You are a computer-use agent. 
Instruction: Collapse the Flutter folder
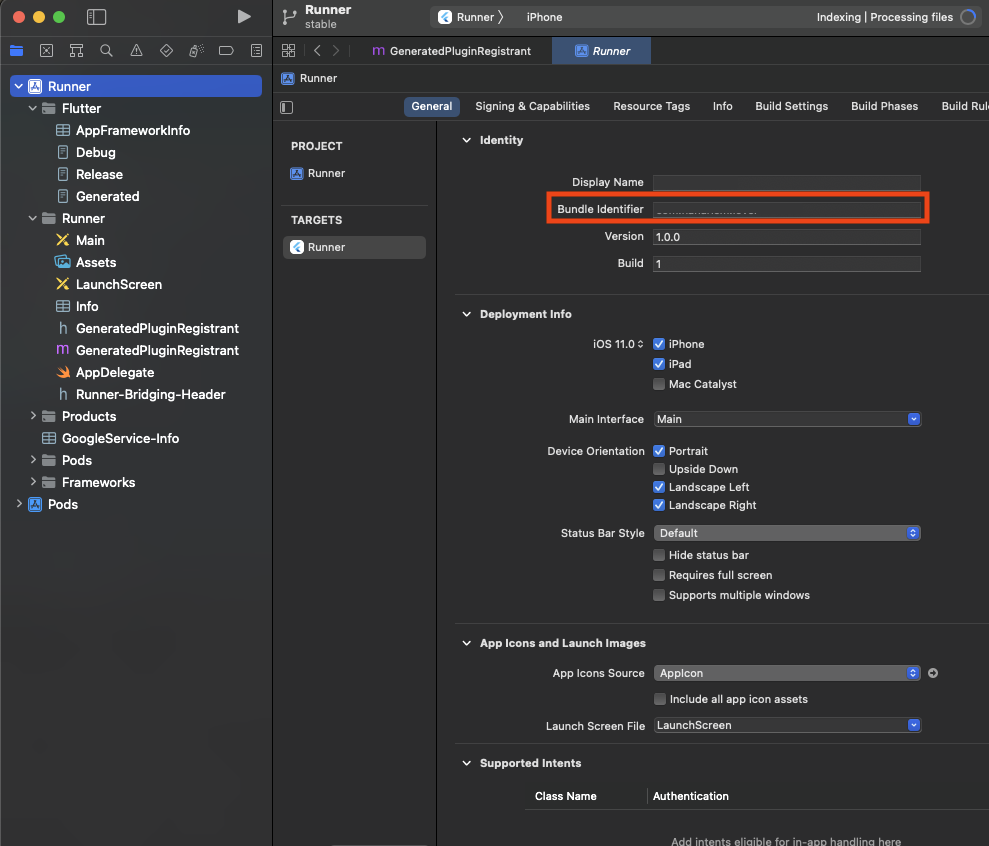(33, 109)
